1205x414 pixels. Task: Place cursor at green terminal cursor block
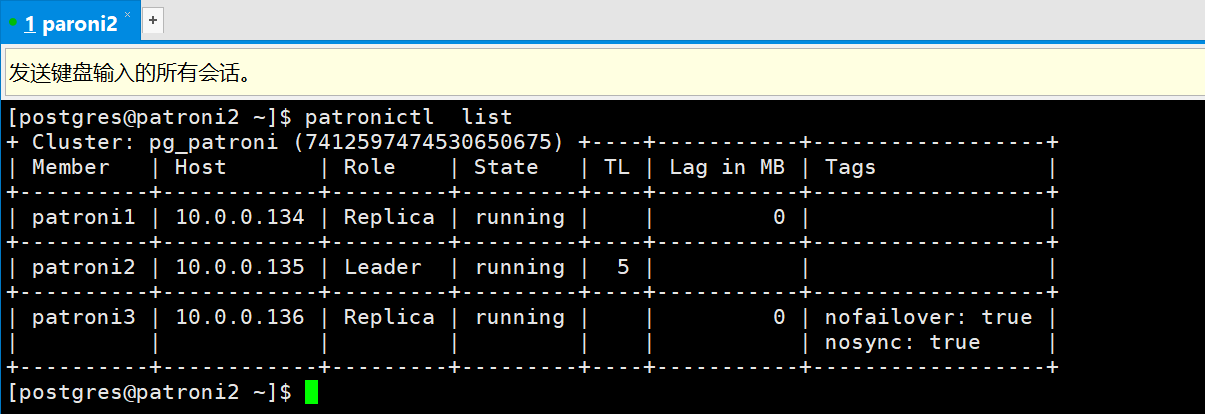tap(311, 392)
